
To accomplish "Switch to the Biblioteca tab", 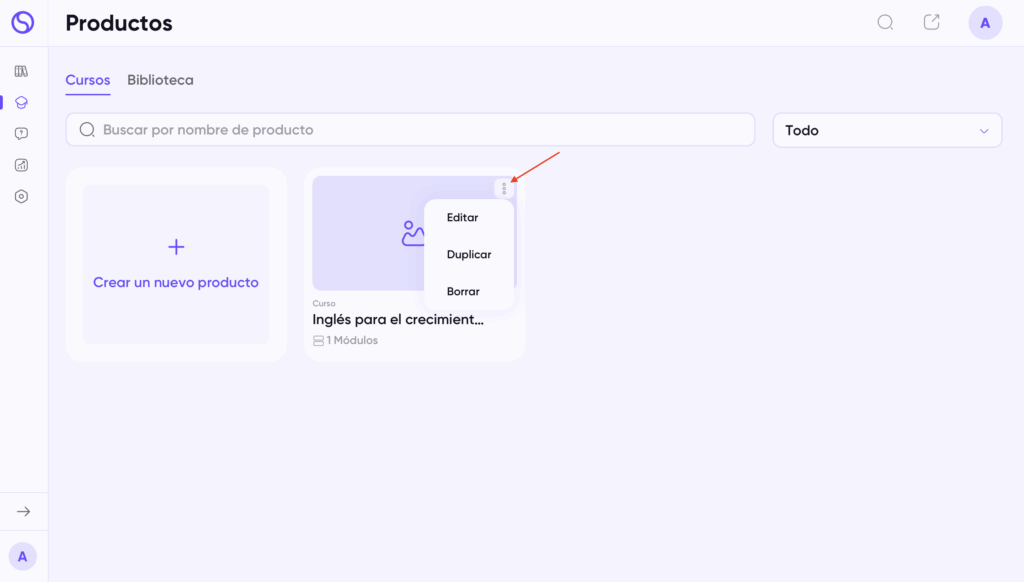I will [160, 80].
